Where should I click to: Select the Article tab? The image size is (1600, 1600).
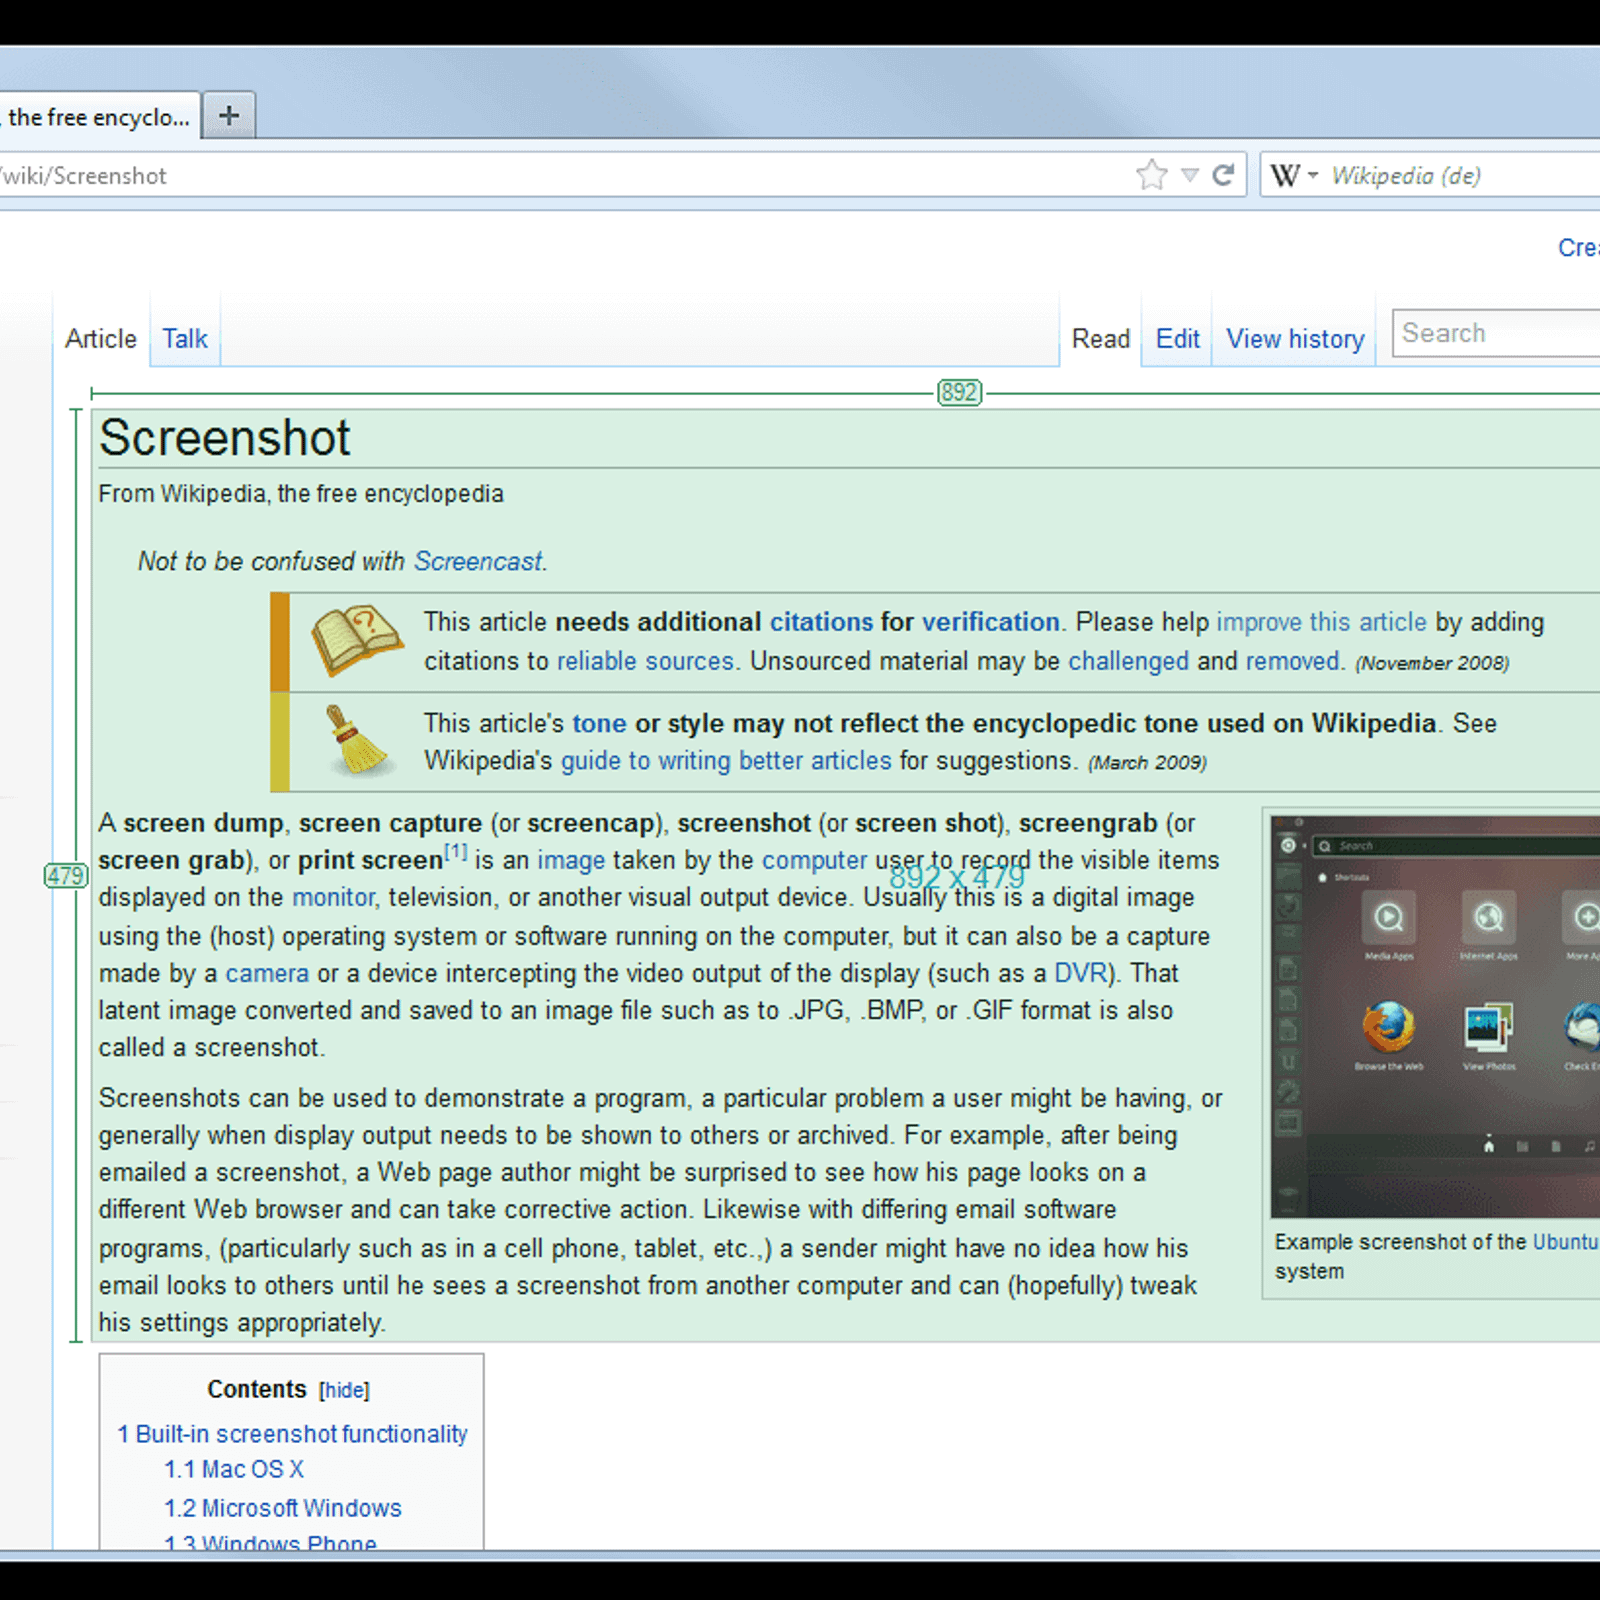pos(101,339)
